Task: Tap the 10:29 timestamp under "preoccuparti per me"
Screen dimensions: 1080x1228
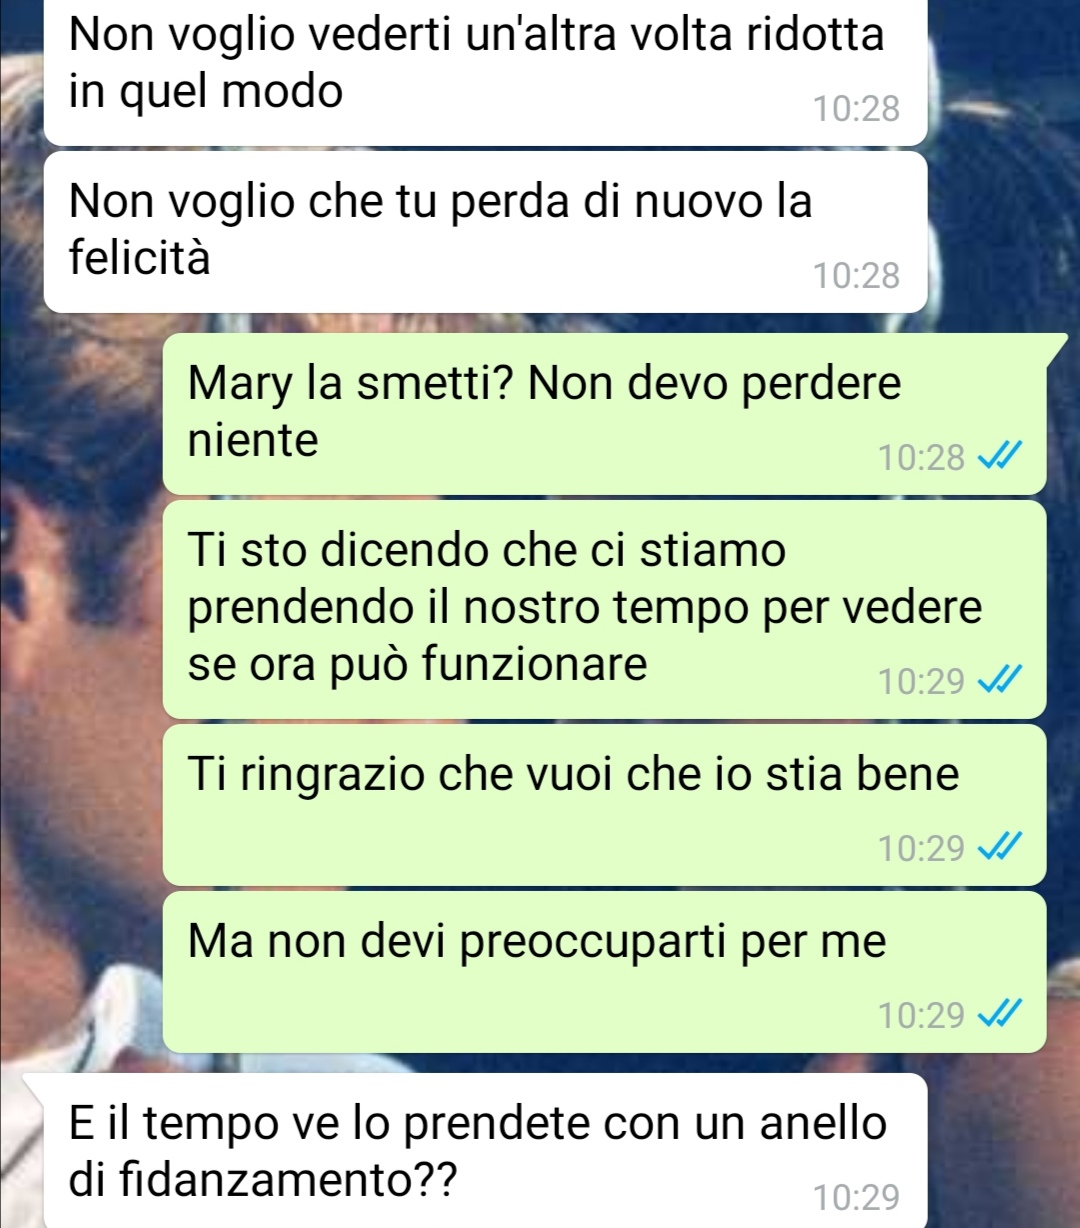Action: (x=921, y=1016)
